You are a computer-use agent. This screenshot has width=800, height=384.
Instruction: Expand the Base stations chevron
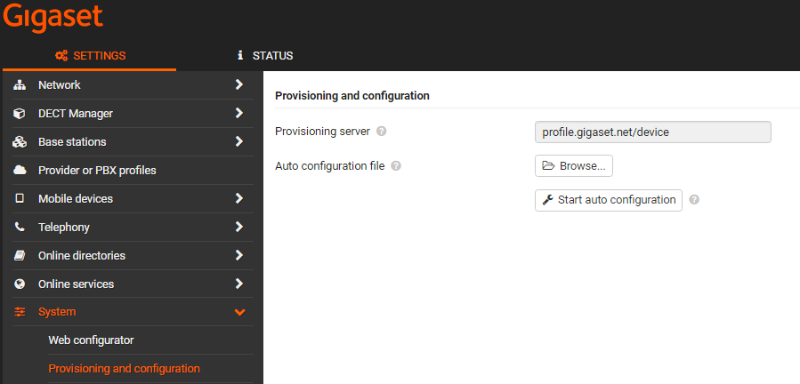coord(239,141)
